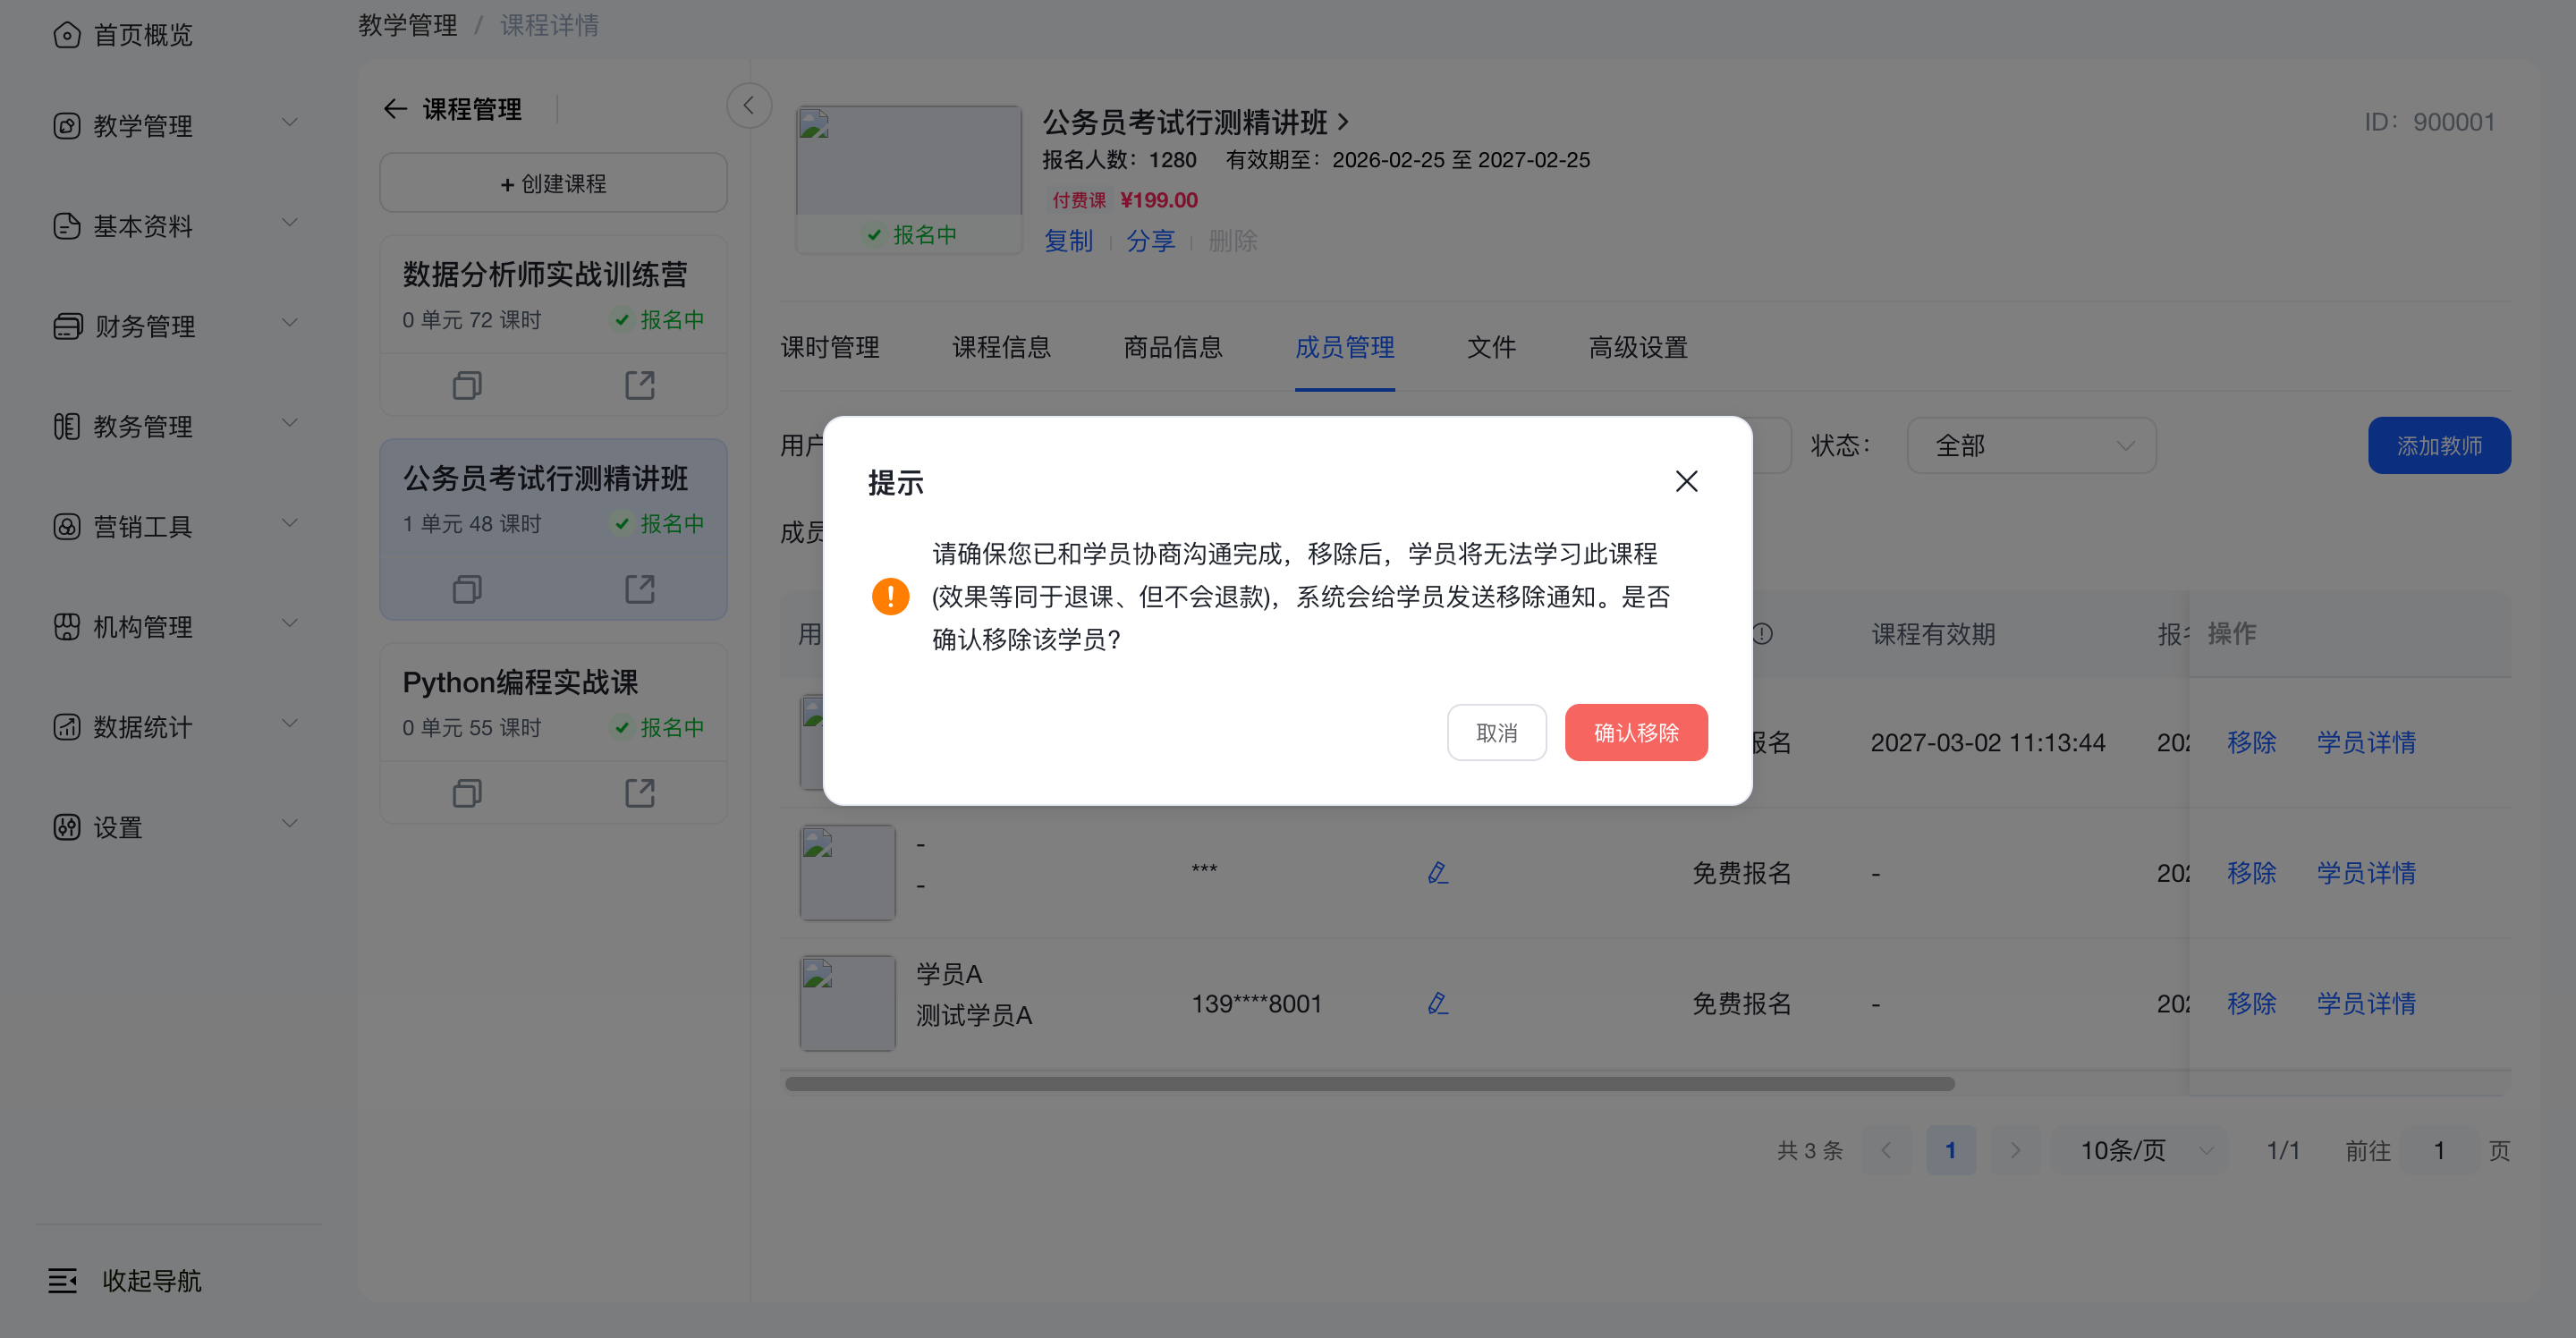The width and height of the screenshot is (2576, 1338).
Task: Open the 状态 全部 dropdown
Action: click(2031, 445)
